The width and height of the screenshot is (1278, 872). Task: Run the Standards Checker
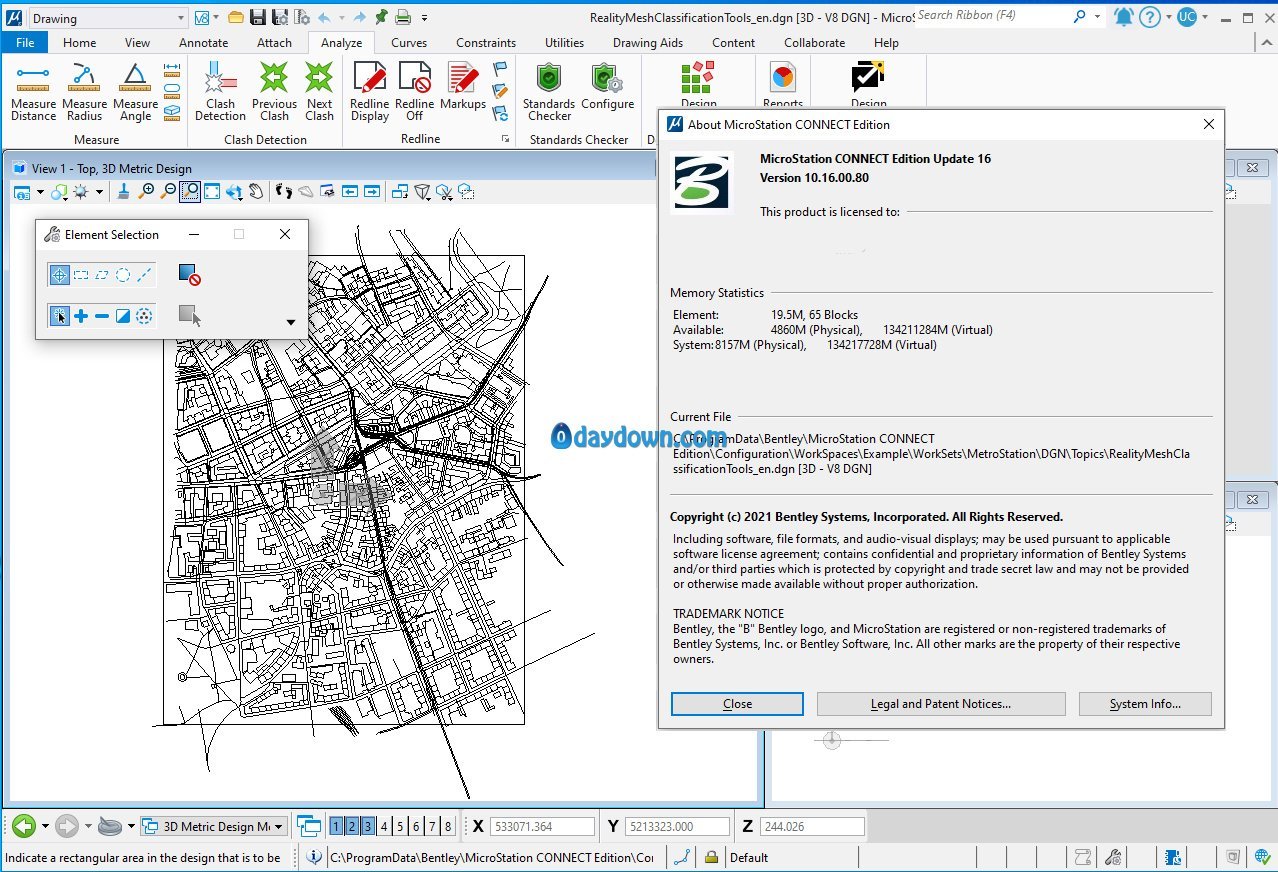(x=549, y=92)
